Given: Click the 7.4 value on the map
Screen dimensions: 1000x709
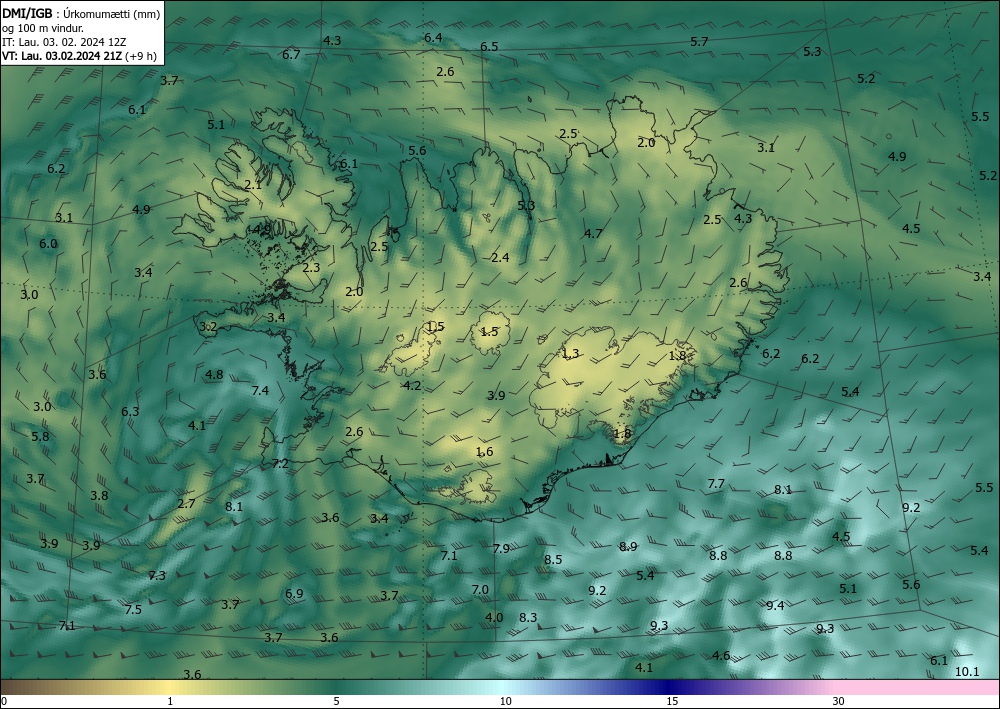Looking at the screenshot, I should 260,390.
